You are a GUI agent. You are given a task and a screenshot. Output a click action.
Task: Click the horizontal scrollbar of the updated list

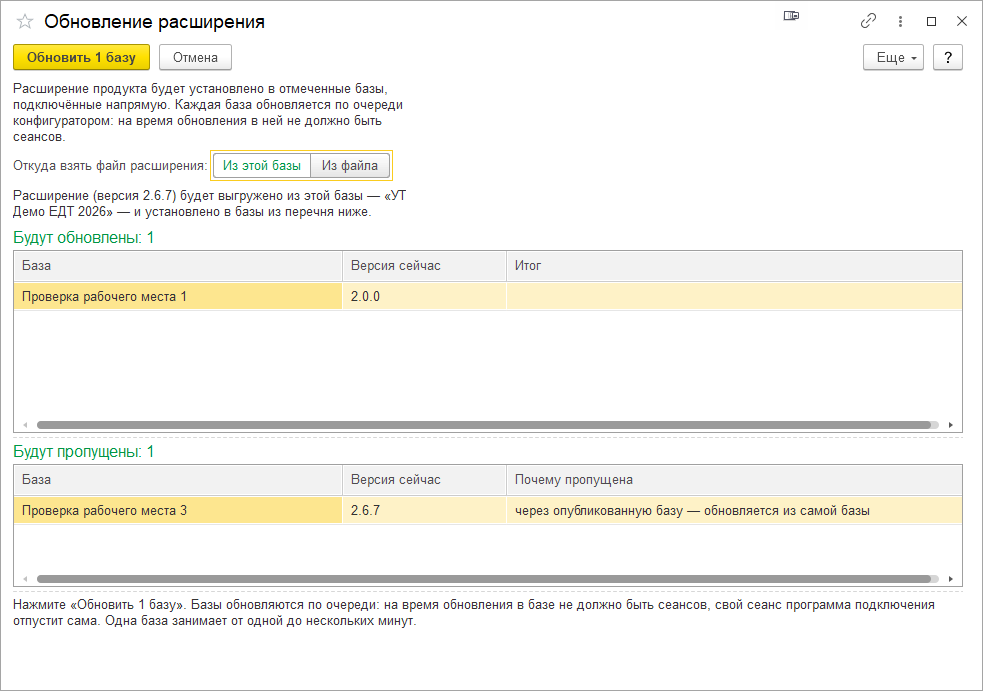484,425
